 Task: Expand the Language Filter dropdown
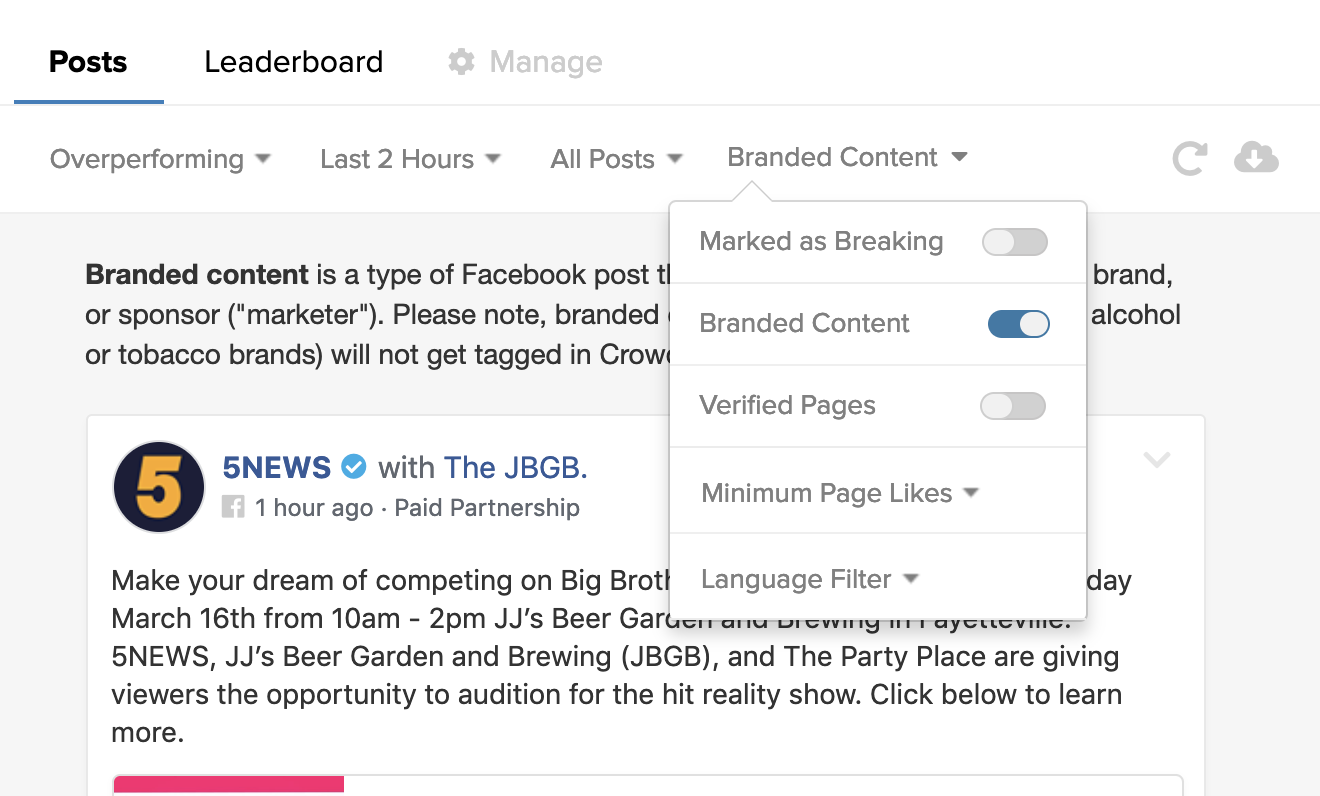click(x=810, y=579)
